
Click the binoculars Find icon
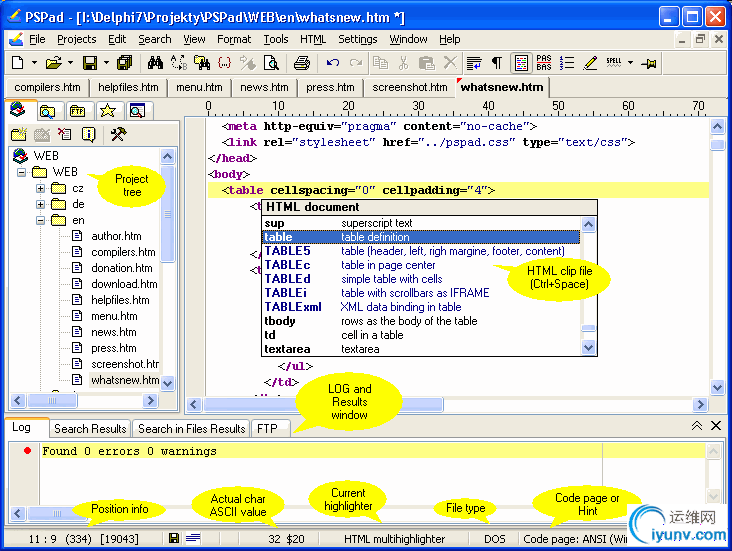tap(155, 63)
